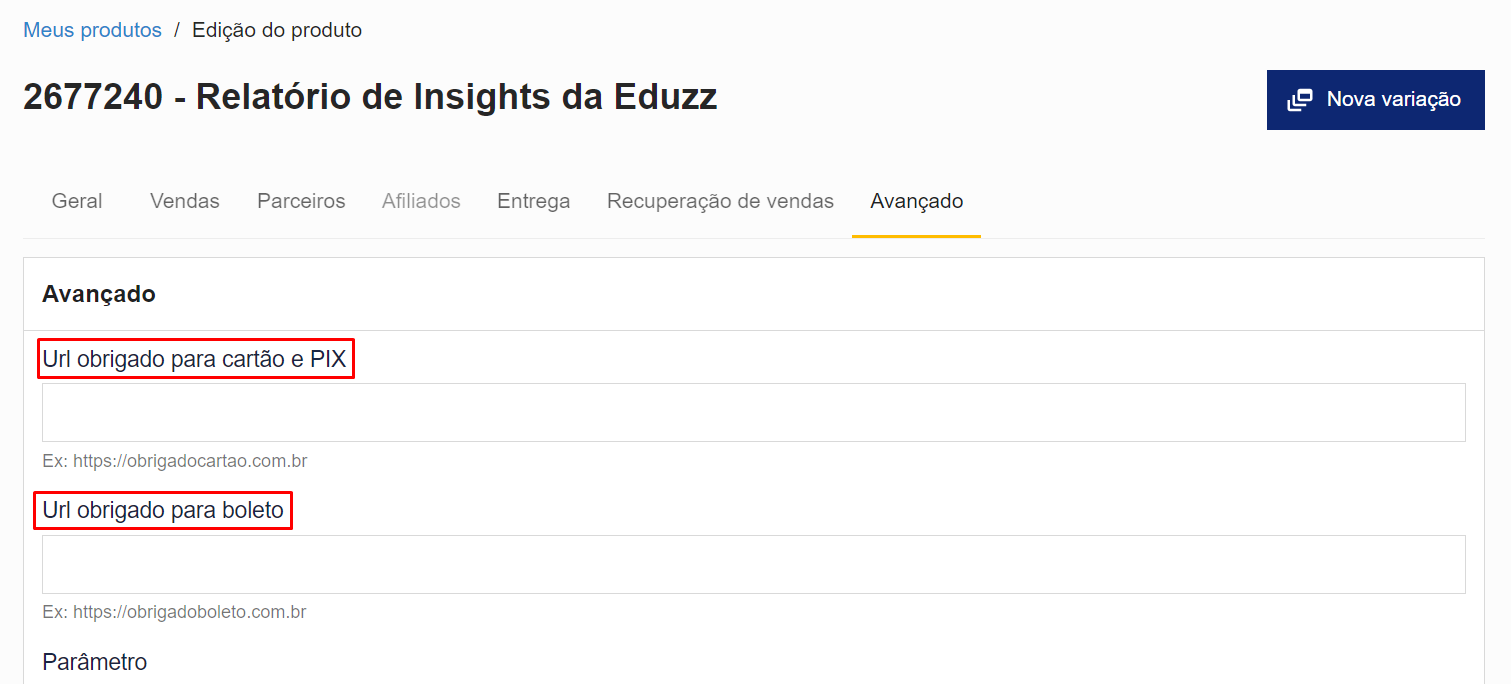1511x684 pixels.
Task: Focus the boleto thank-you URL field
Action: coord(753,564)
